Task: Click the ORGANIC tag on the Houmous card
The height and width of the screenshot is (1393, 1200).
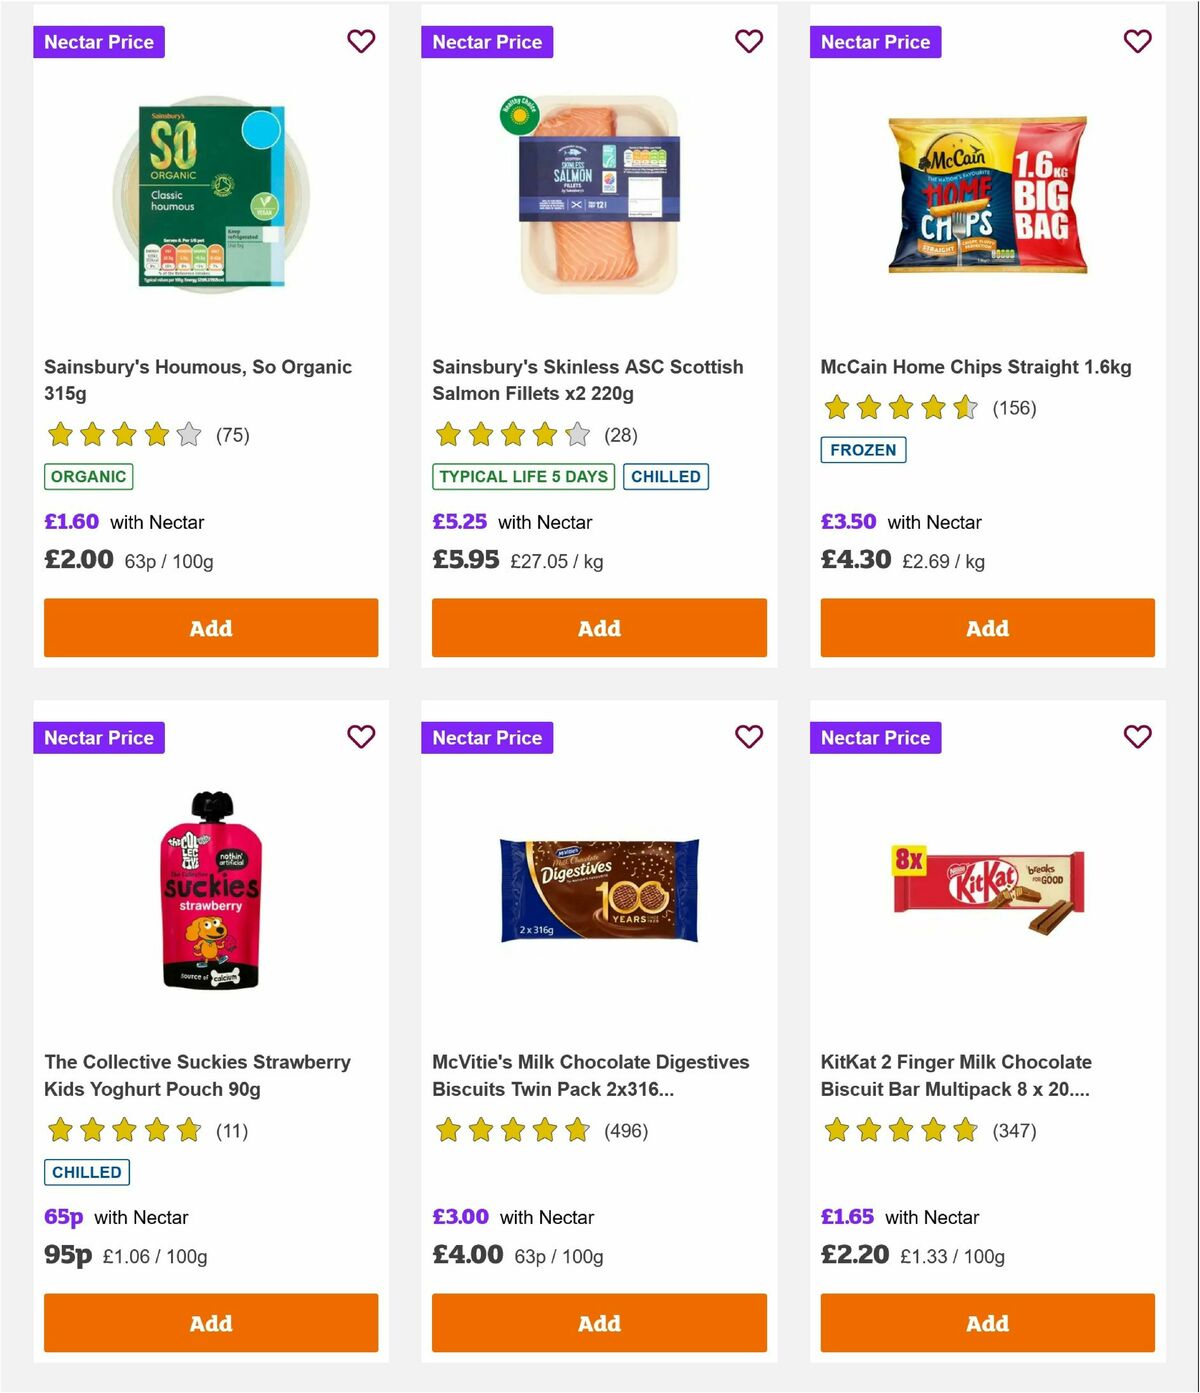Action: 88,477
